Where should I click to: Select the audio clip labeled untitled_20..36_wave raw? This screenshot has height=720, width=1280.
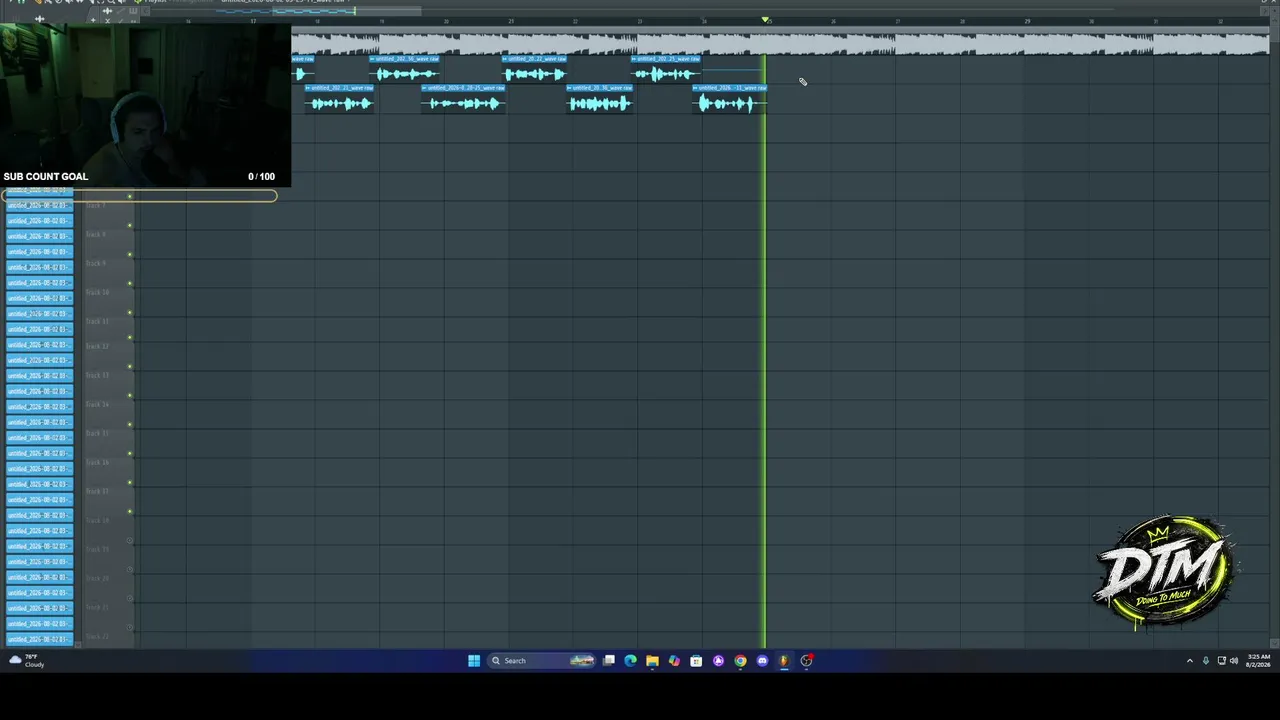600,98
